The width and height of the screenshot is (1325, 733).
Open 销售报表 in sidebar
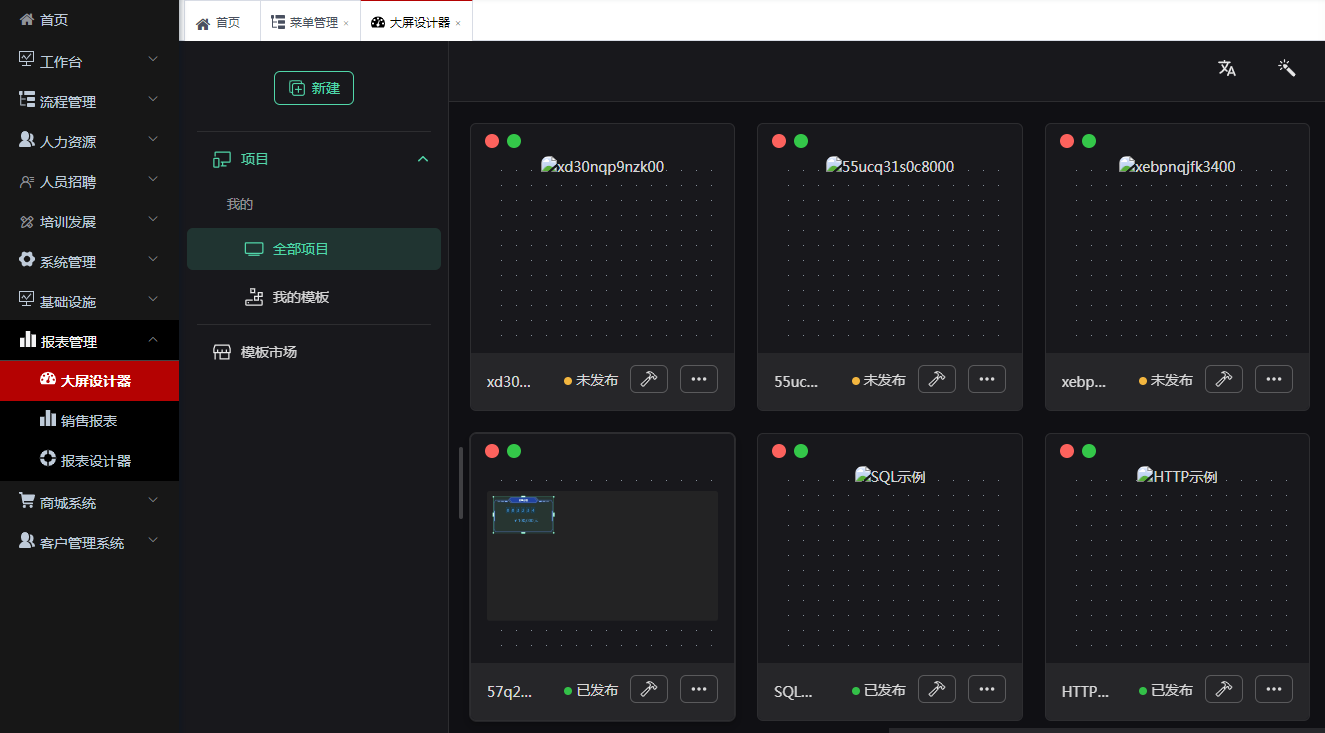tap(89, 421)
